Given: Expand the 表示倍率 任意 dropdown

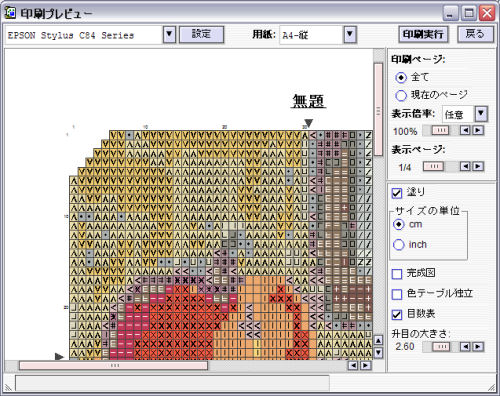Looking at the screenshot, I should tap(481, 114).
